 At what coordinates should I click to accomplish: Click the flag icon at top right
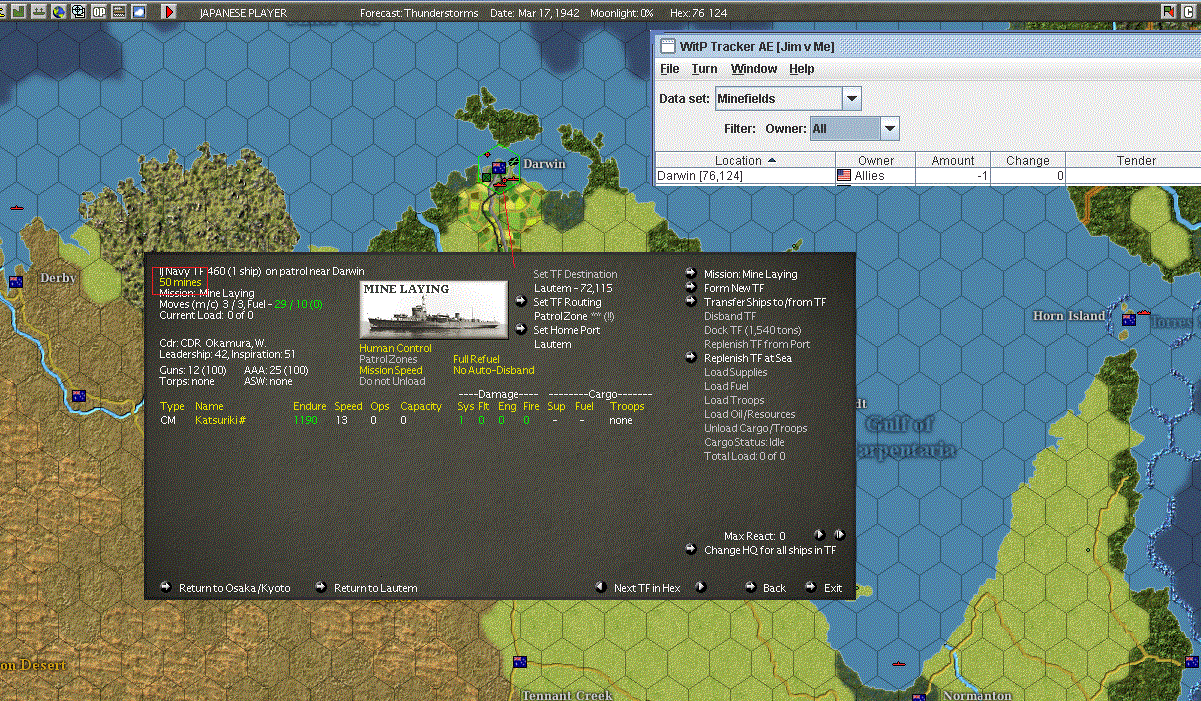click(x=1171, y=11)
